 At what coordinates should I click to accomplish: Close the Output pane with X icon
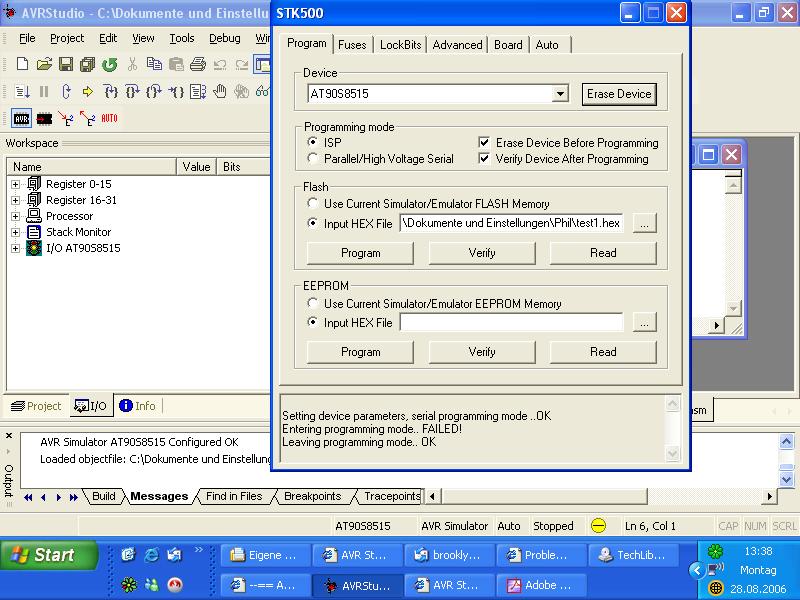coord(9,436)
